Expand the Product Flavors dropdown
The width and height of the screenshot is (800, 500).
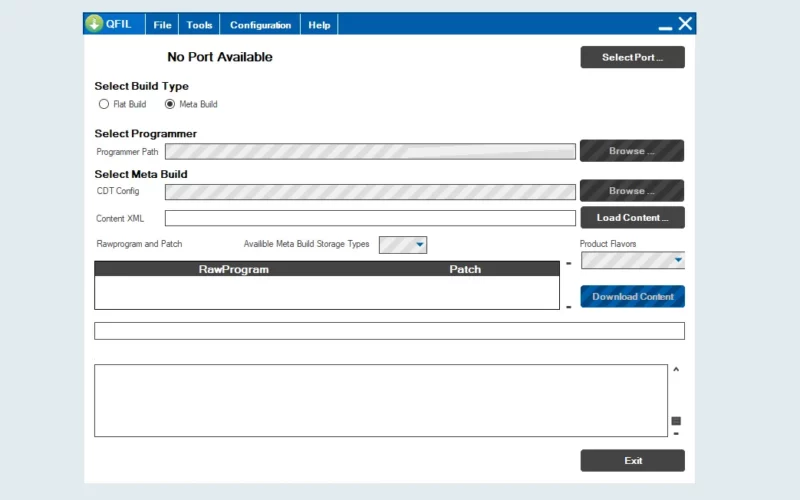(x=678, y=260)
